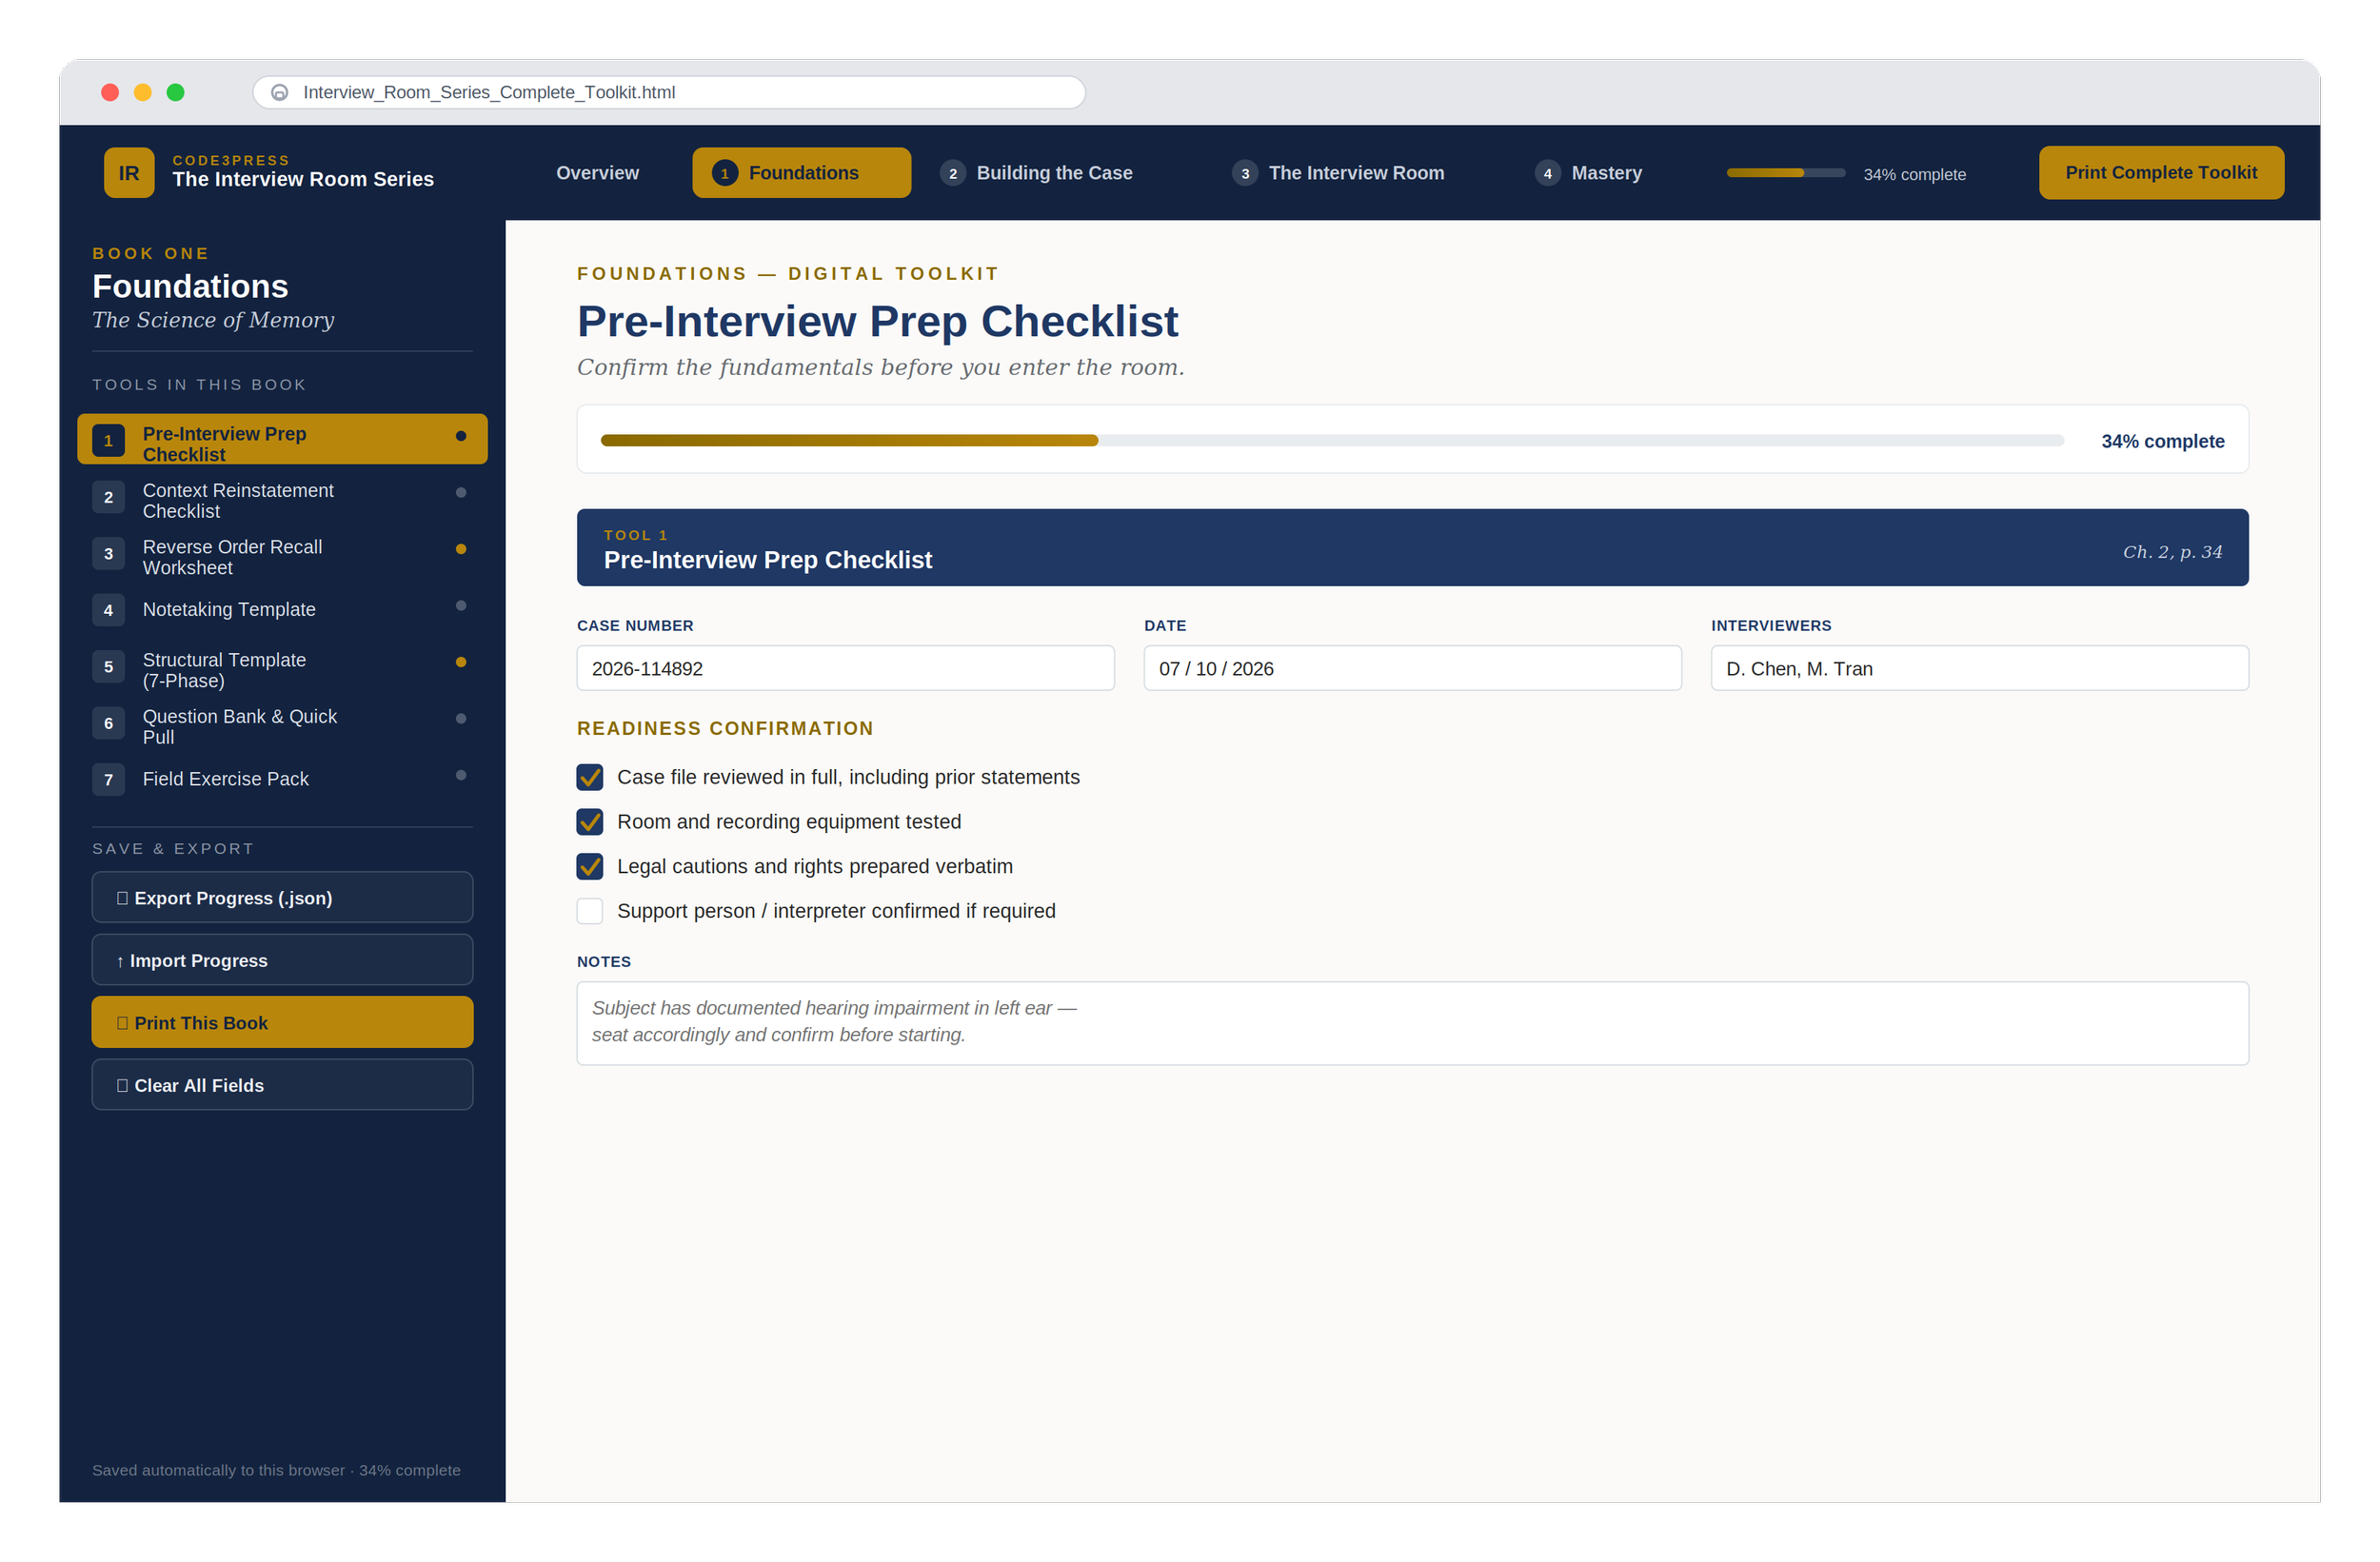Screen dimensions: 2380x1562
Task: Click 'The Interview Room Series' title
Action: point(303,179)
